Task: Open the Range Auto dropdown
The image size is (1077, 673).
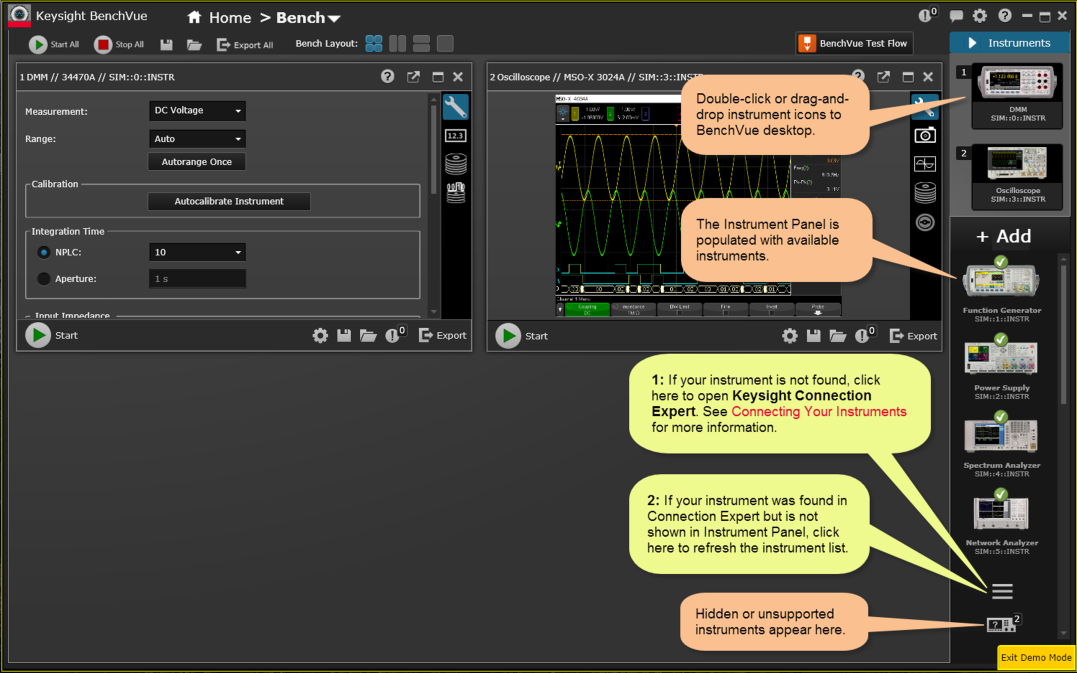Action: tap(197, 139)
